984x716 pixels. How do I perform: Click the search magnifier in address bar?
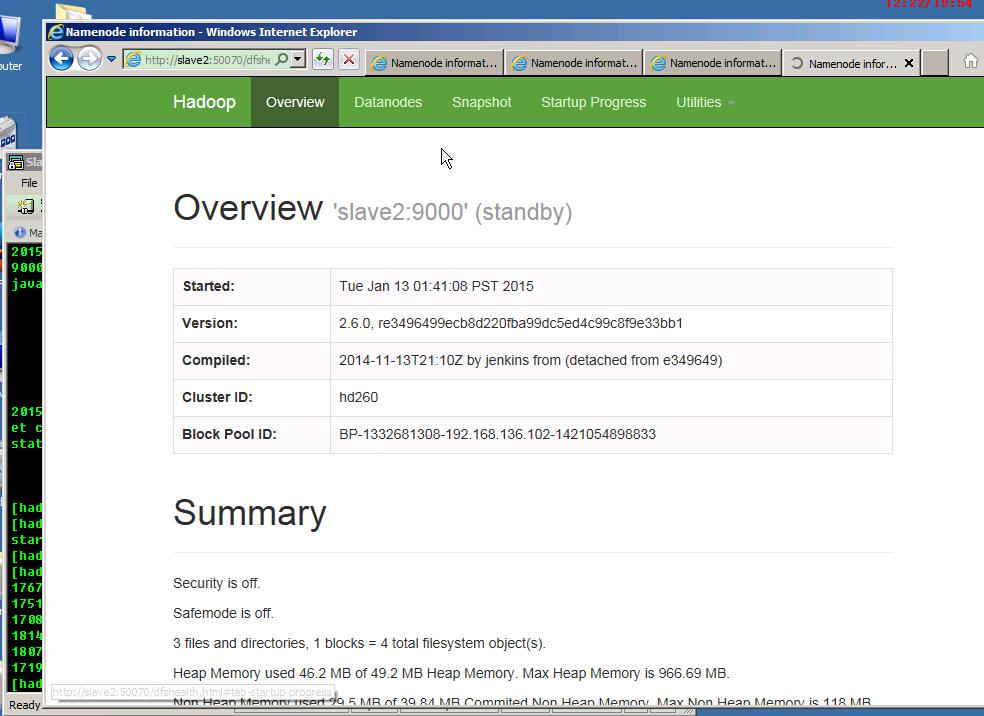[x=282, y=59]
